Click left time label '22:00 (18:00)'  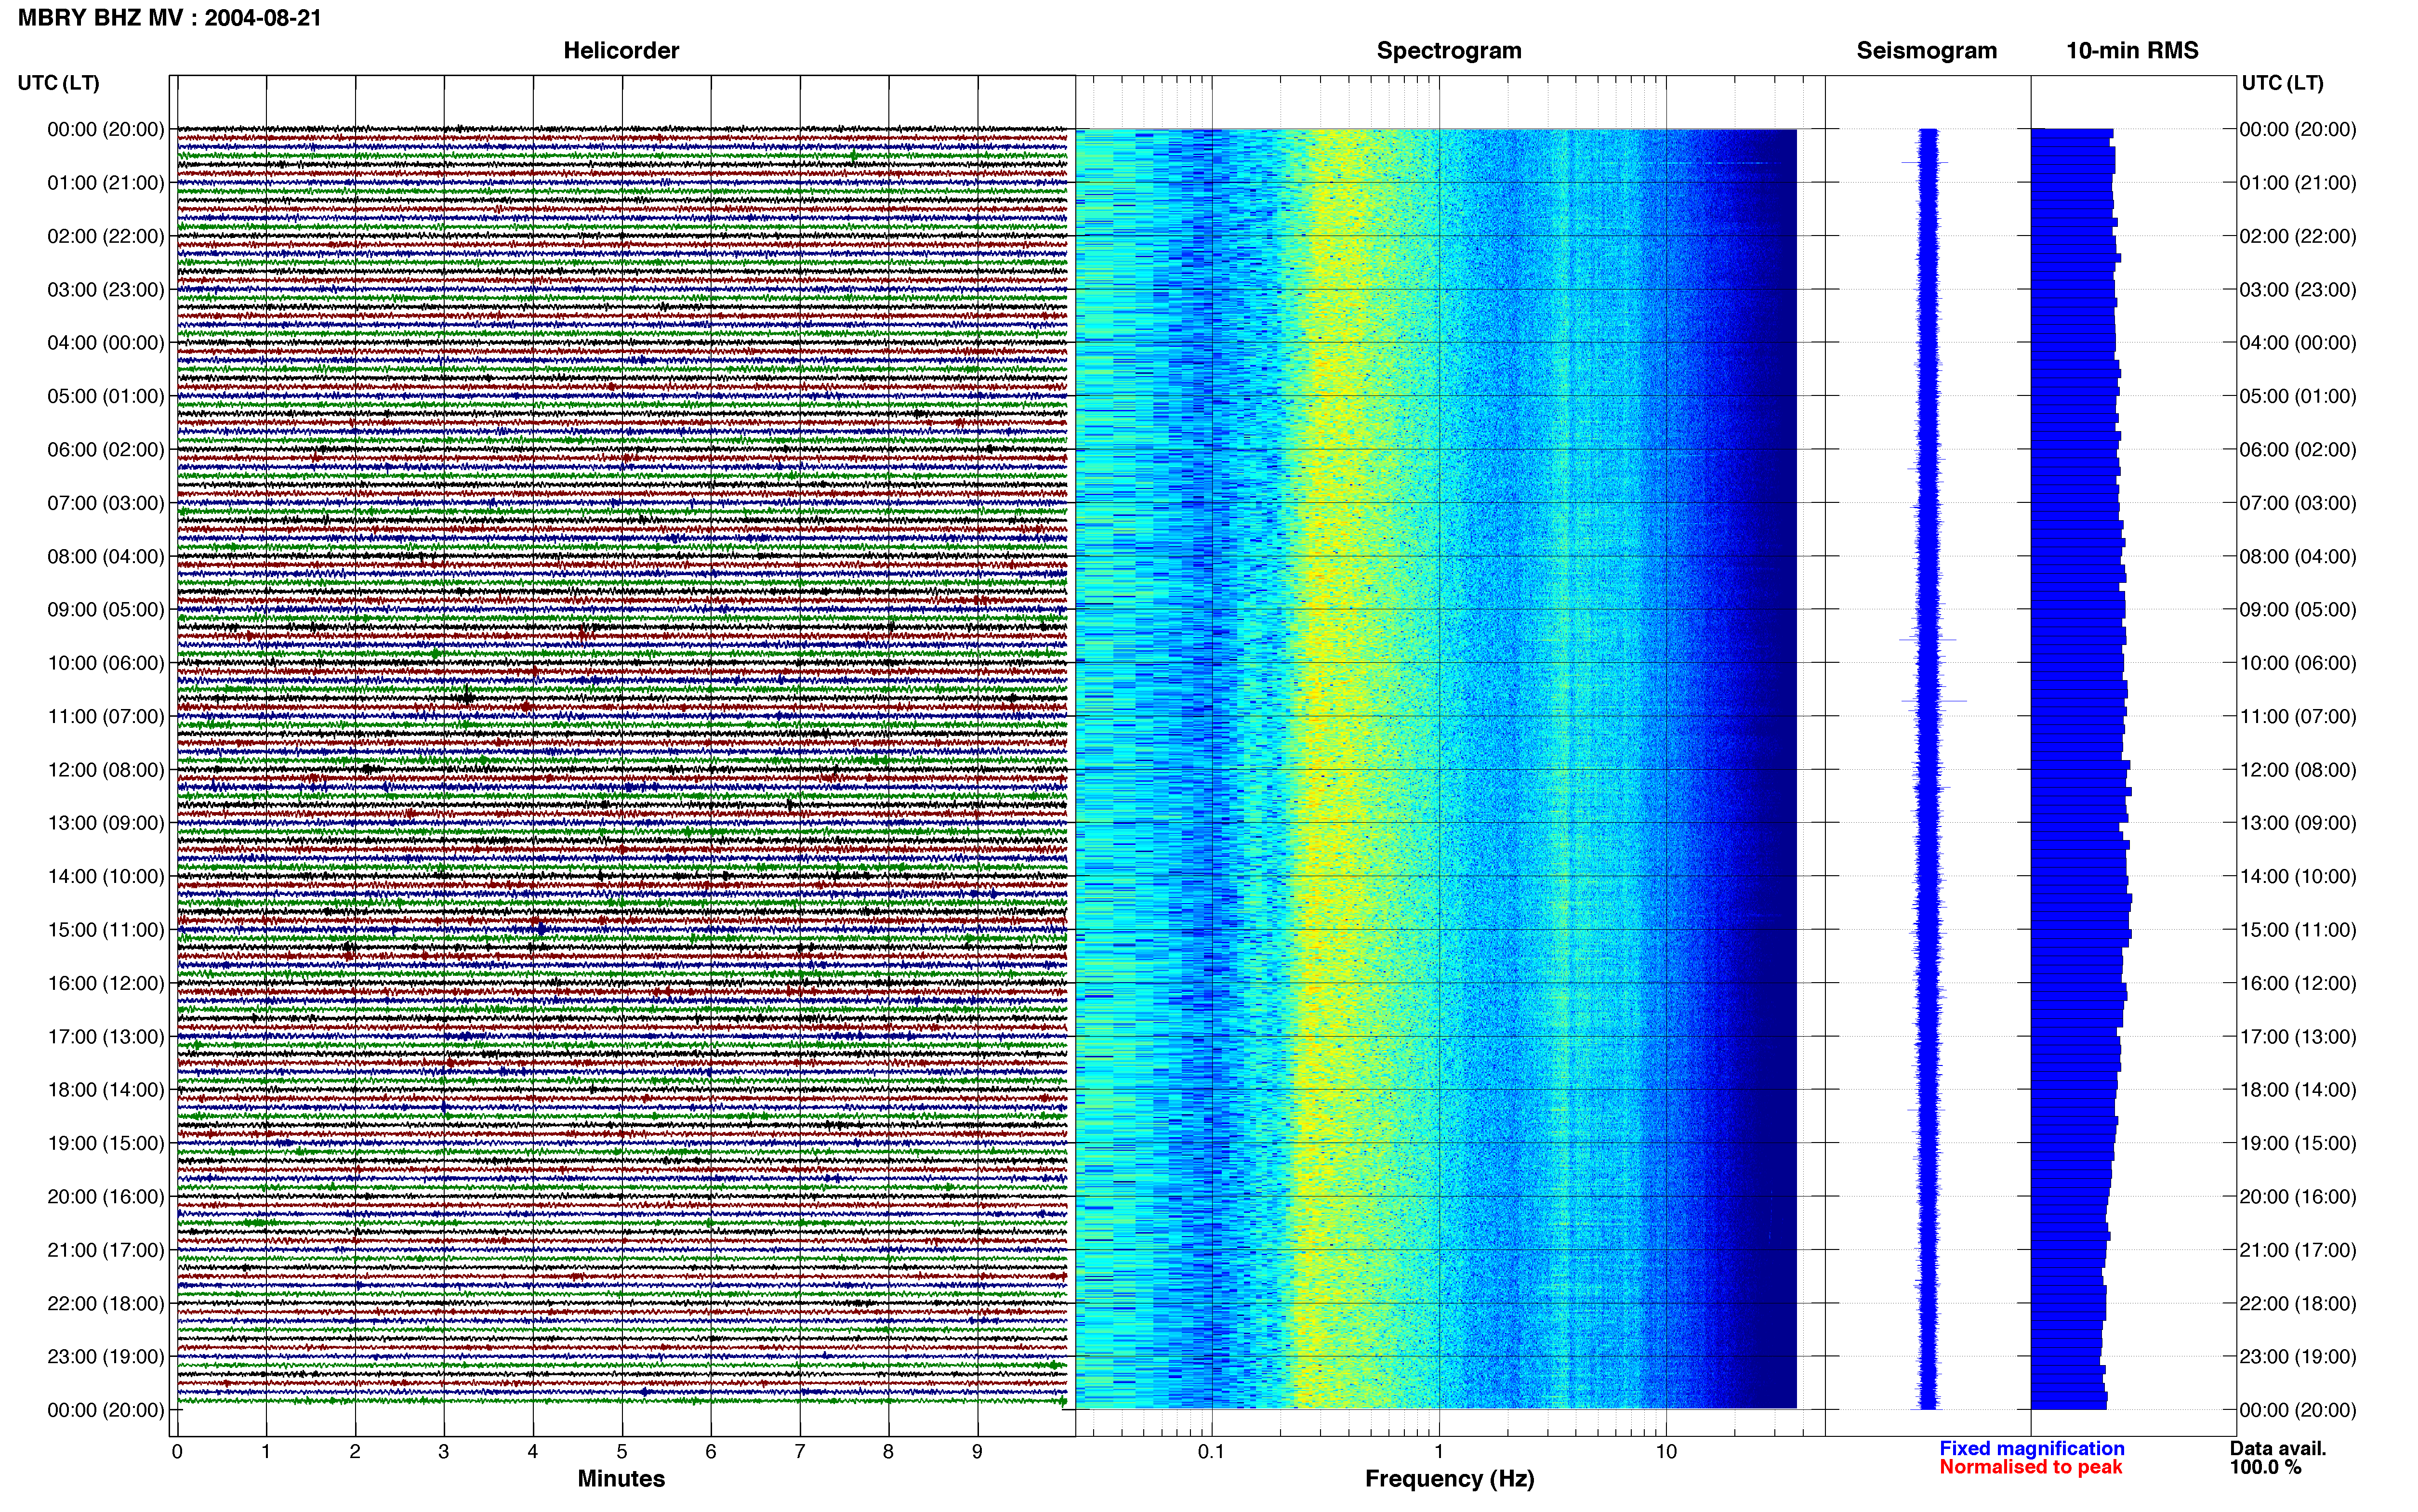pyautogui.click(x=106, y=1303)
